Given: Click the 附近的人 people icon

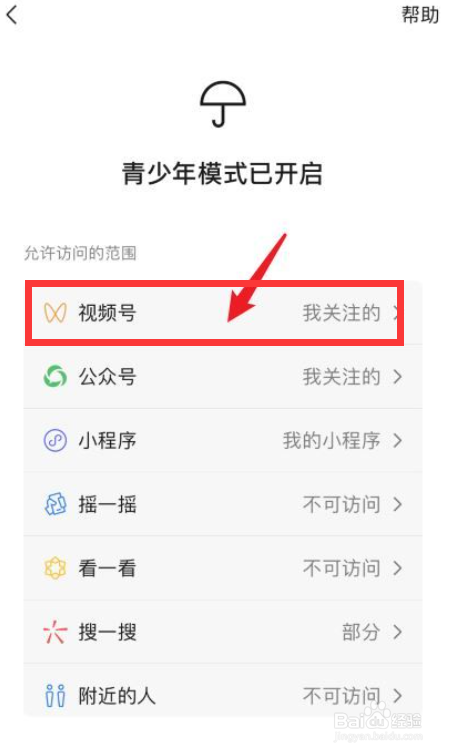Looking at the screenshot, I should tap(55, 696).
